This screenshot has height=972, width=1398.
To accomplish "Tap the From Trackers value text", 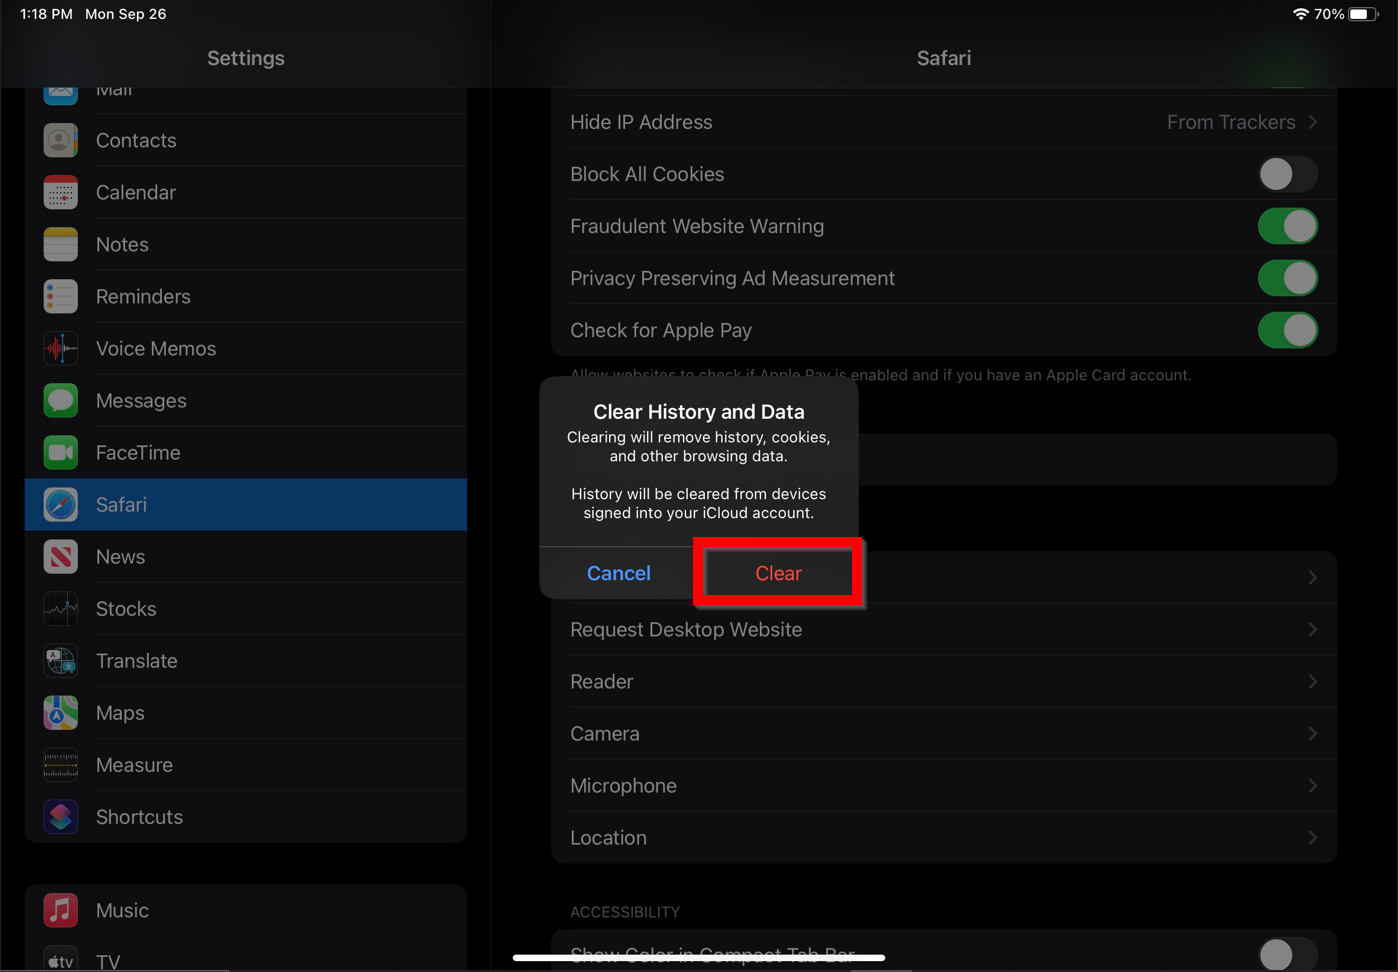I will pos(1231,122).
